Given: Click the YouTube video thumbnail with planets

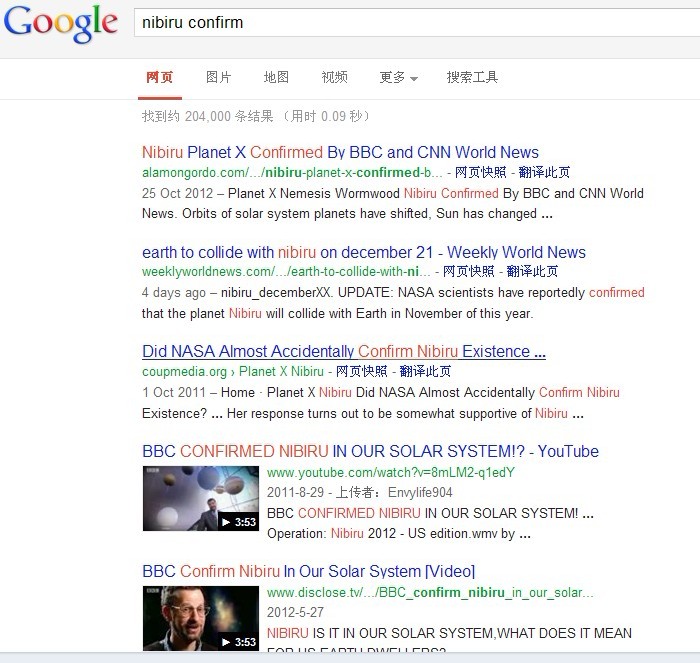Looking at the screenshot, I should [201, 498].
